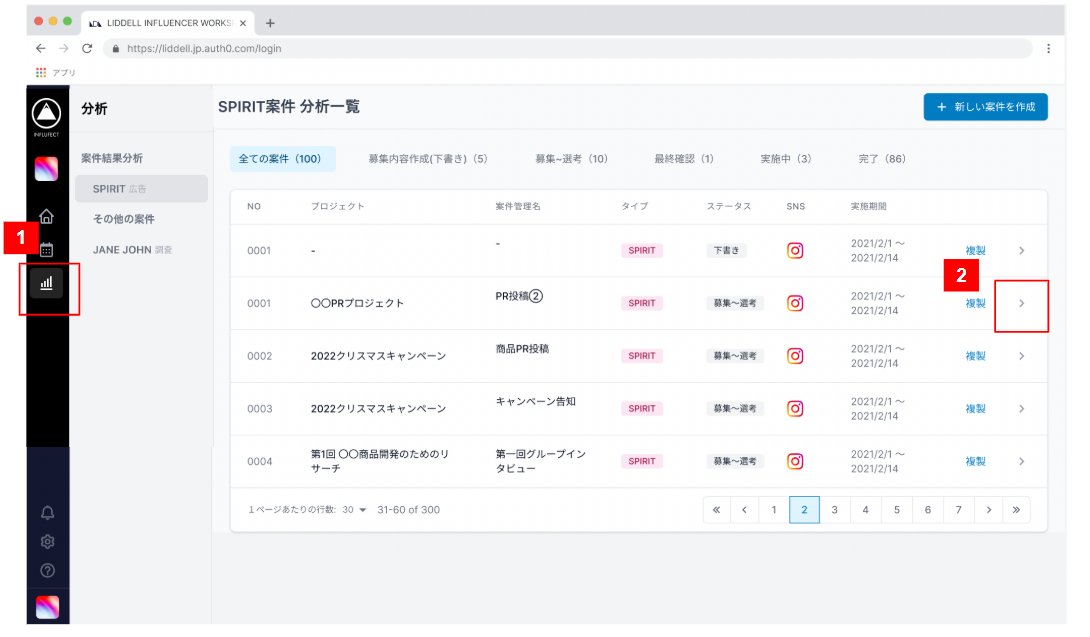Select SPIRIT 広告 in the side menu

click(x=142, y=188)
